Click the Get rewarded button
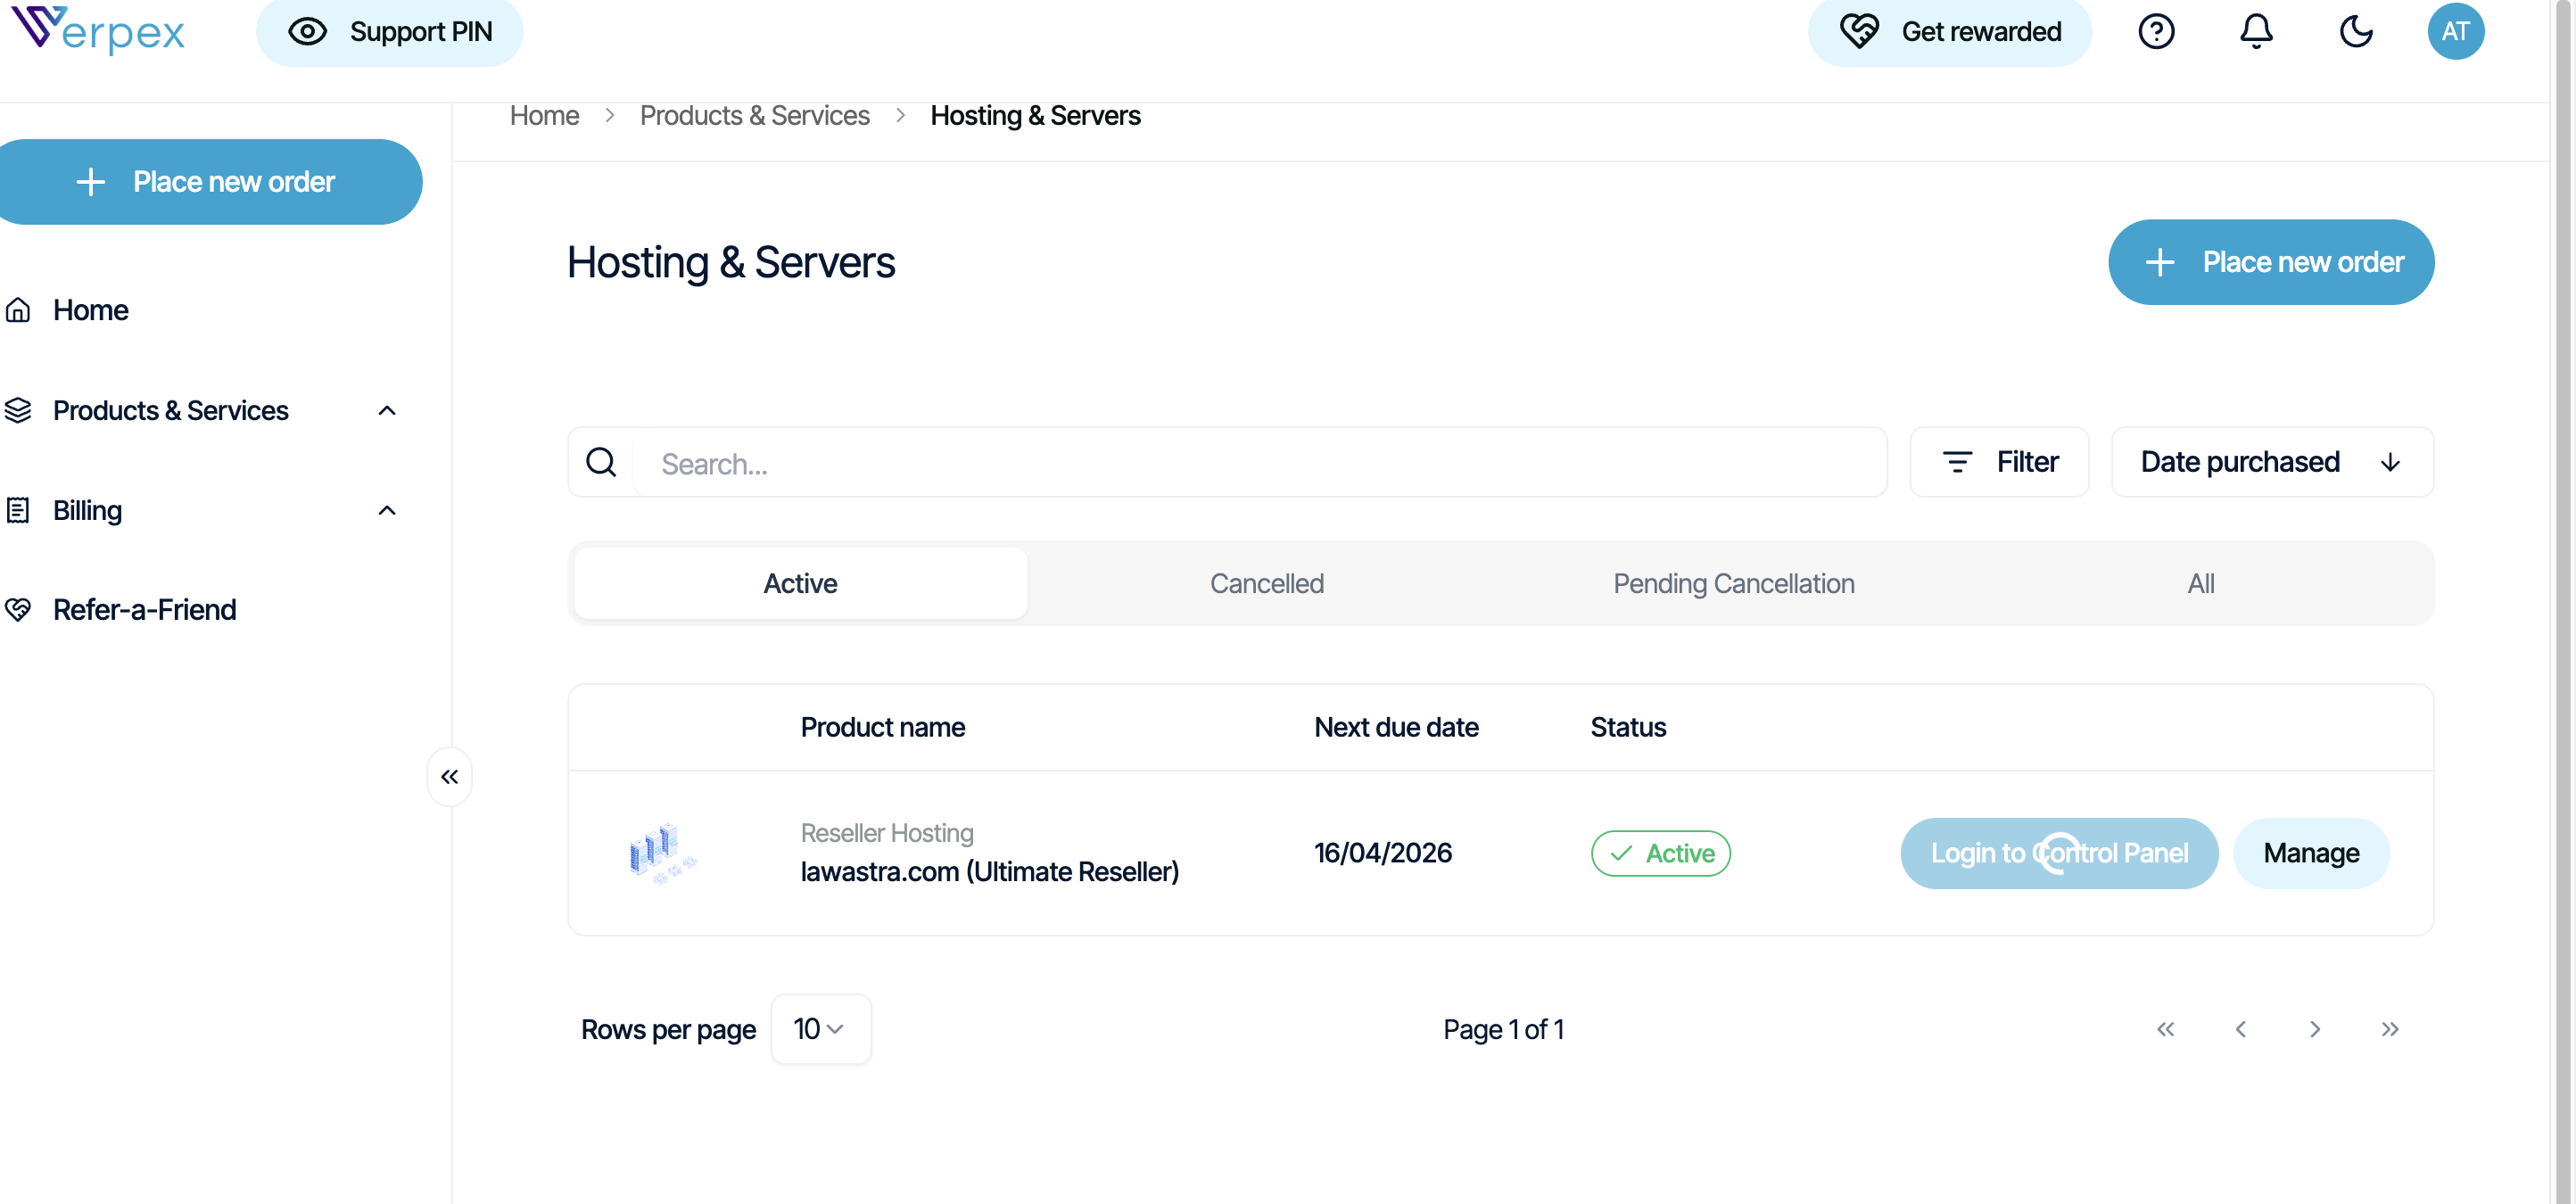Image resolution: width=2576 pixels, height=1204 pixels. (x=1949, y=32)
